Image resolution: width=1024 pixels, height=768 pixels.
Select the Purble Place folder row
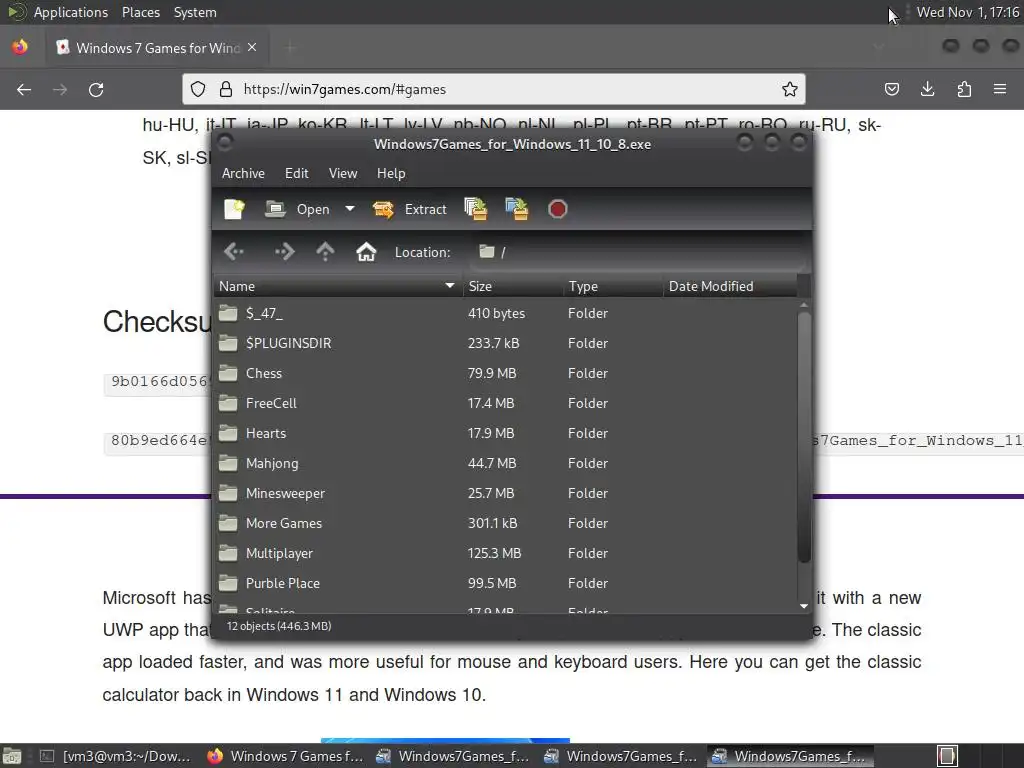point(505,584)
